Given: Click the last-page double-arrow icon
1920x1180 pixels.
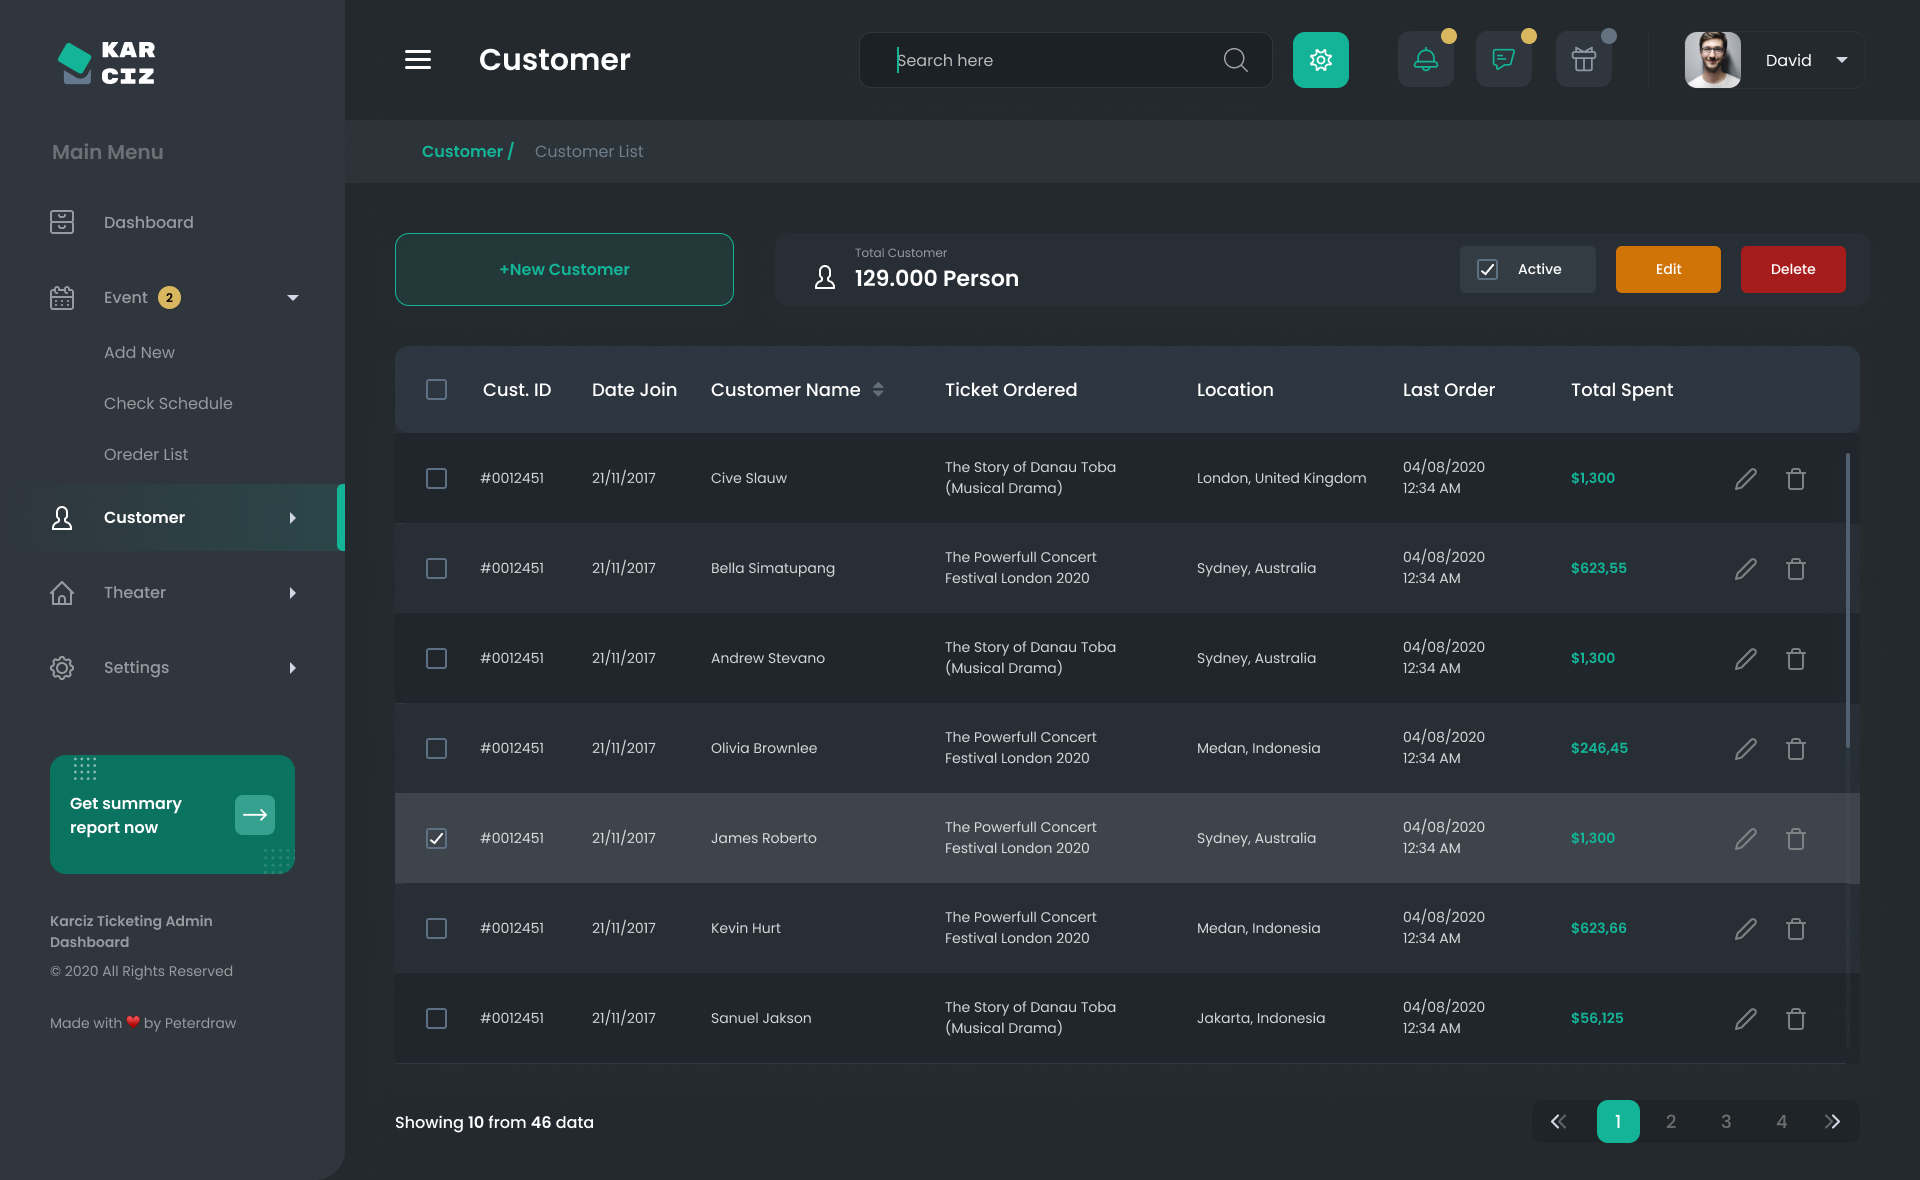Looking at the screenshot, I should click(x=1832, y=1122).
